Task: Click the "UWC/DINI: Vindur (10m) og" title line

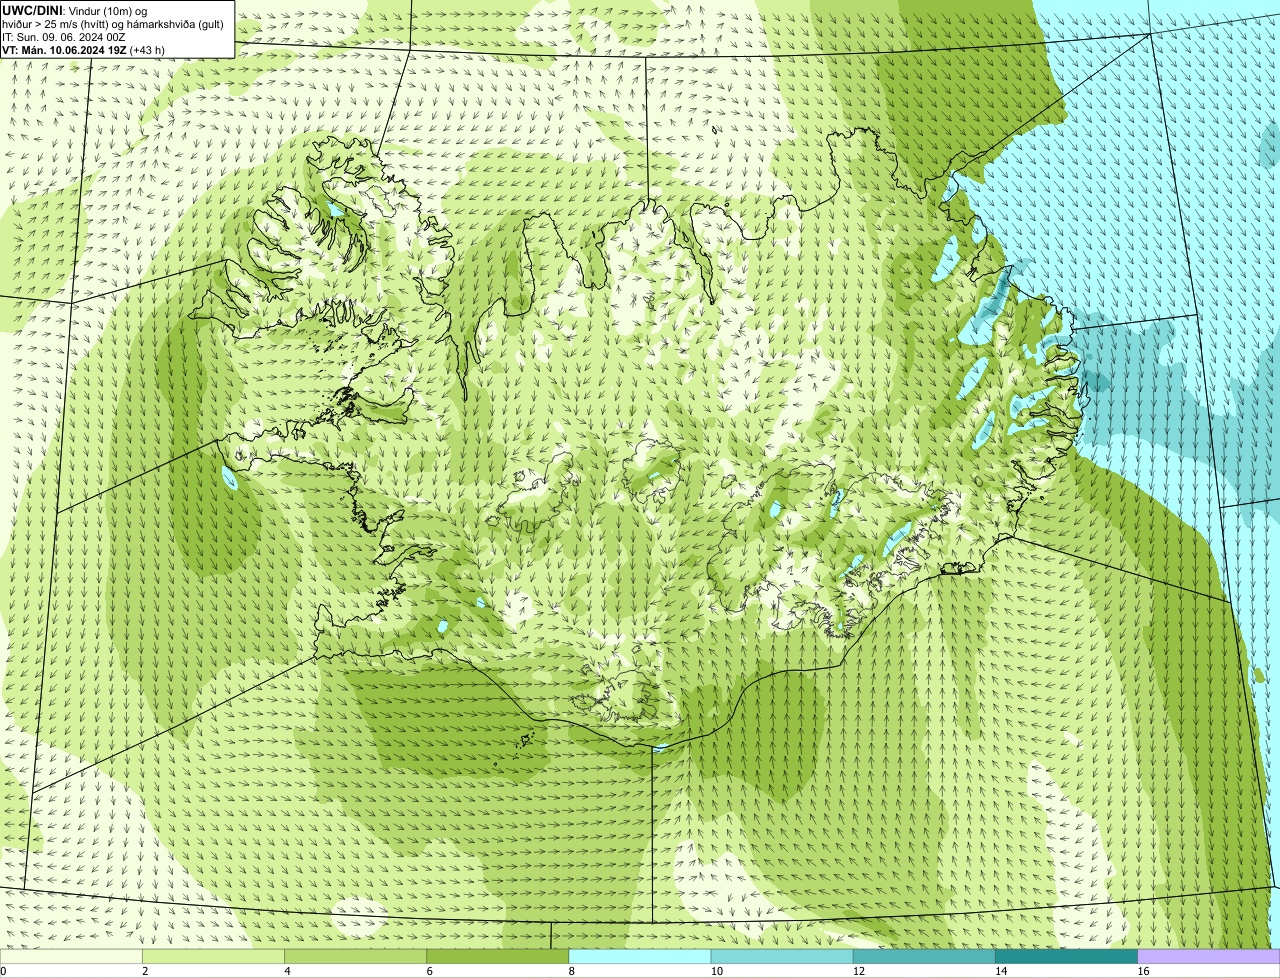Action: click(x=75, y=10)
